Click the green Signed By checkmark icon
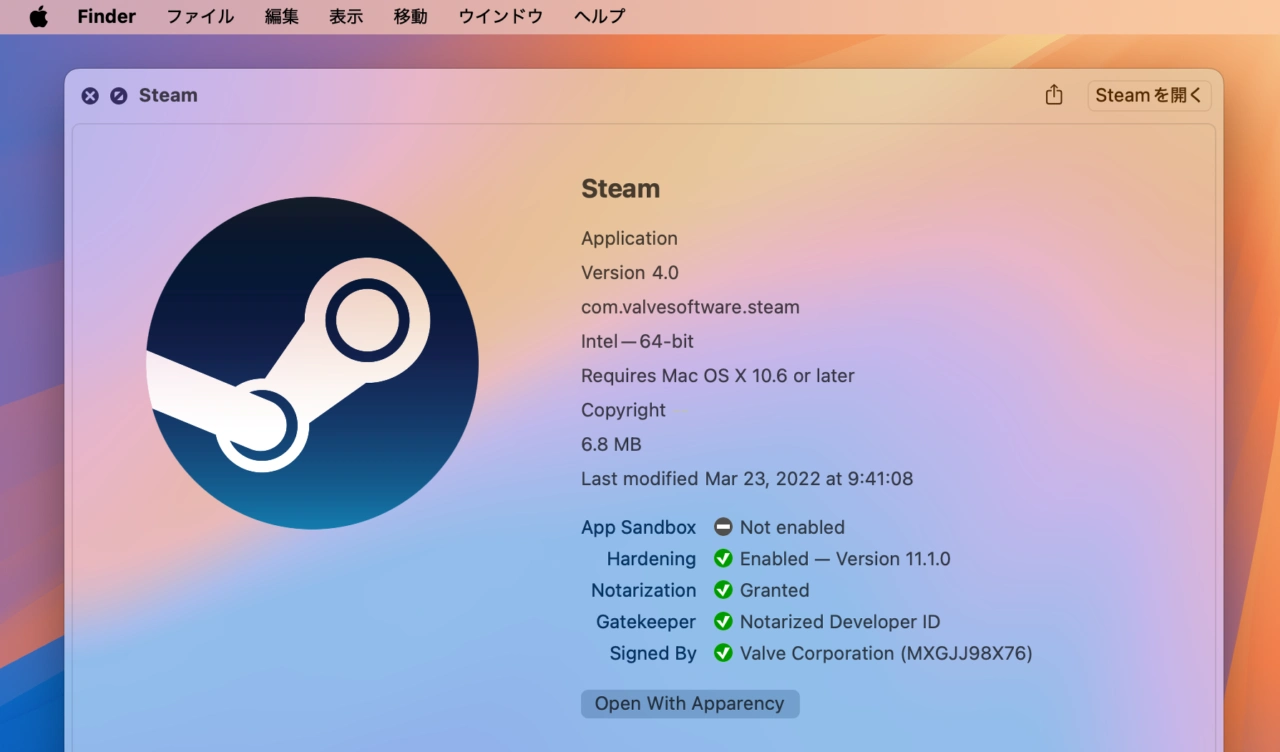1280x752 pixels. pyautogui.click(x=723, y=653)
